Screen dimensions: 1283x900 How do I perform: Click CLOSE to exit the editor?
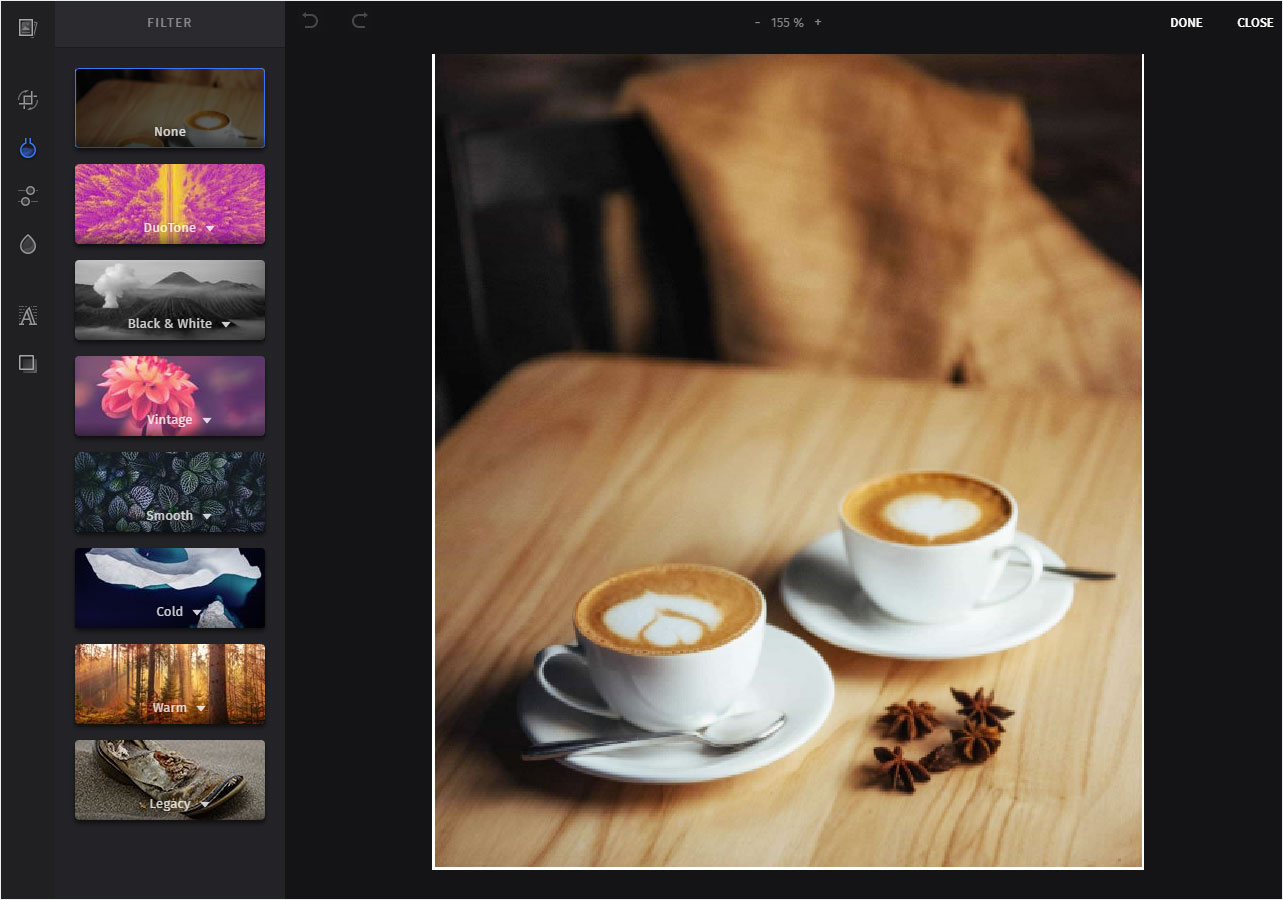point(1255,23)
